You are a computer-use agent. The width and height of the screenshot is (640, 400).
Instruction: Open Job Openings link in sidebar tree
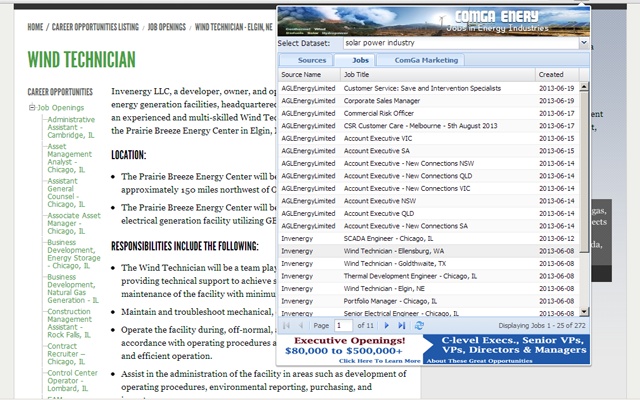(60, 107)
